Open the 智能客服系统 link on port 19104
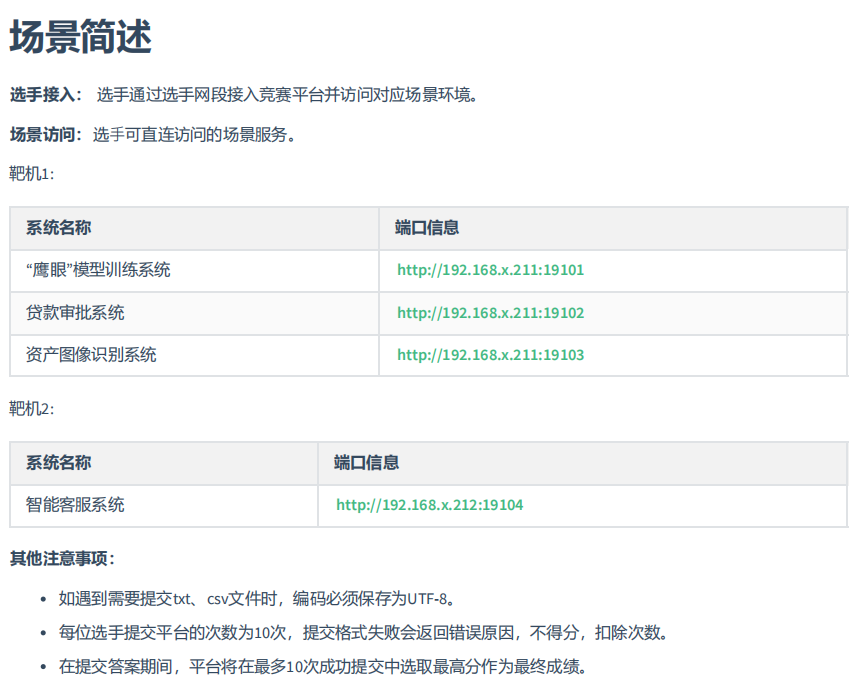 429,505
